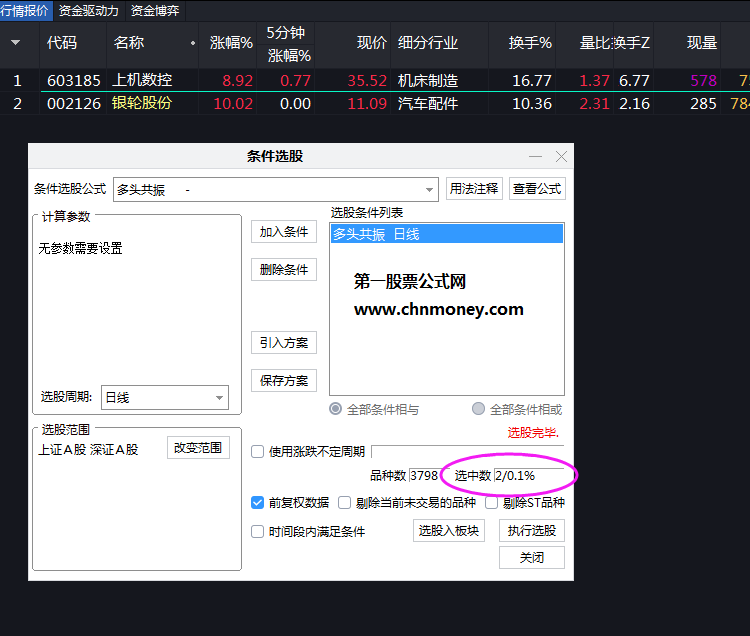Click the 涨跌不定周期 input field
Screen dimensions: 750x636
[467, 451]
